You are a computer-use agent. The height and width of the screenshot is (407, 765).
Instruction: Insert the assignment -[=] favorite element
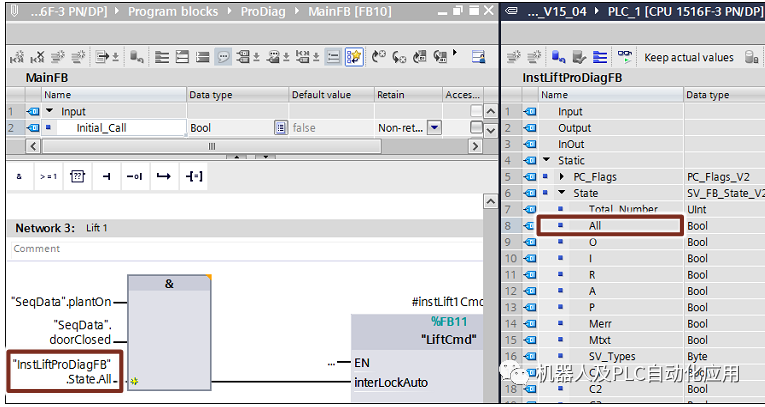[x=194, y=176]
